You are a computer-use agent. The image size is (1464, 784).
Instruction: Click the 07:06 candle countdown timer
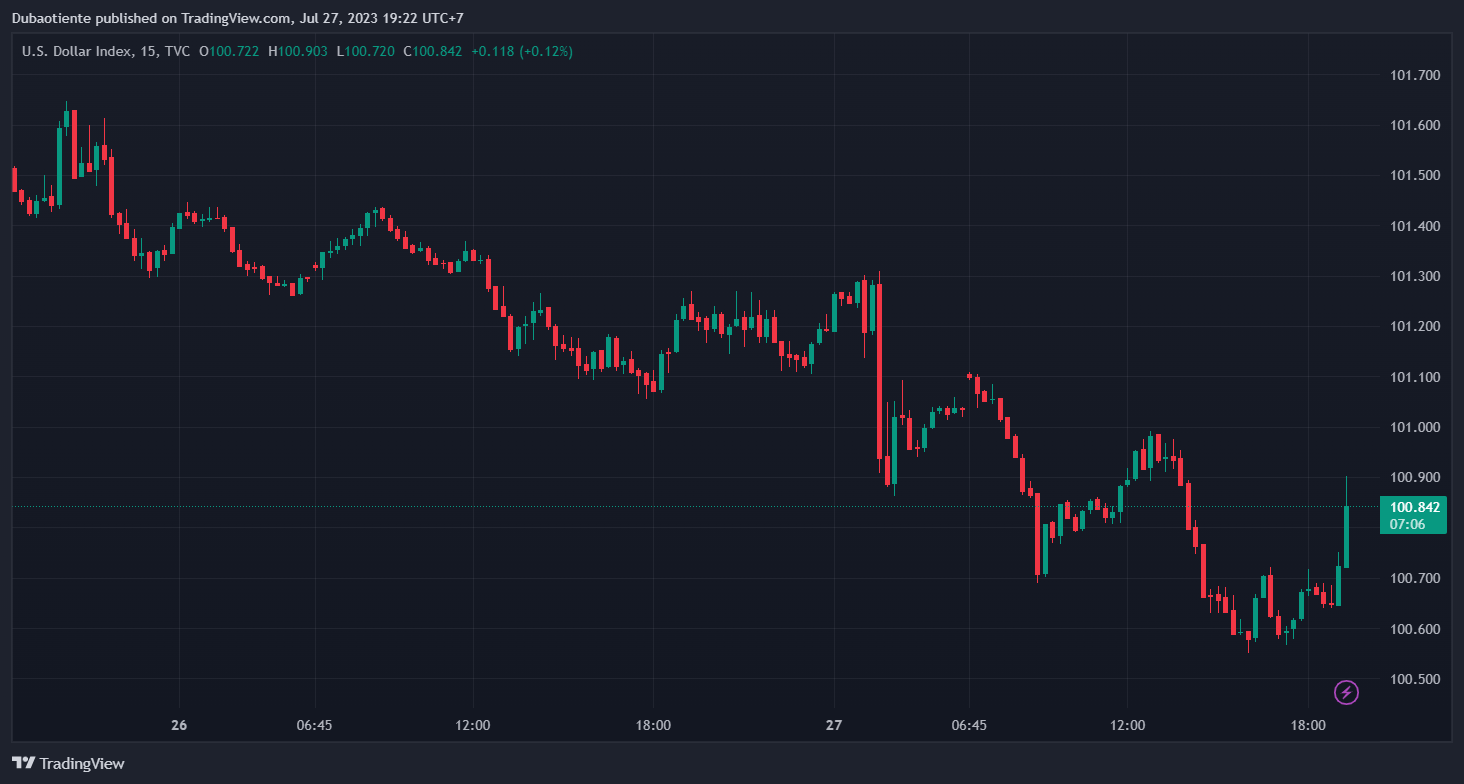[1407, 524]
